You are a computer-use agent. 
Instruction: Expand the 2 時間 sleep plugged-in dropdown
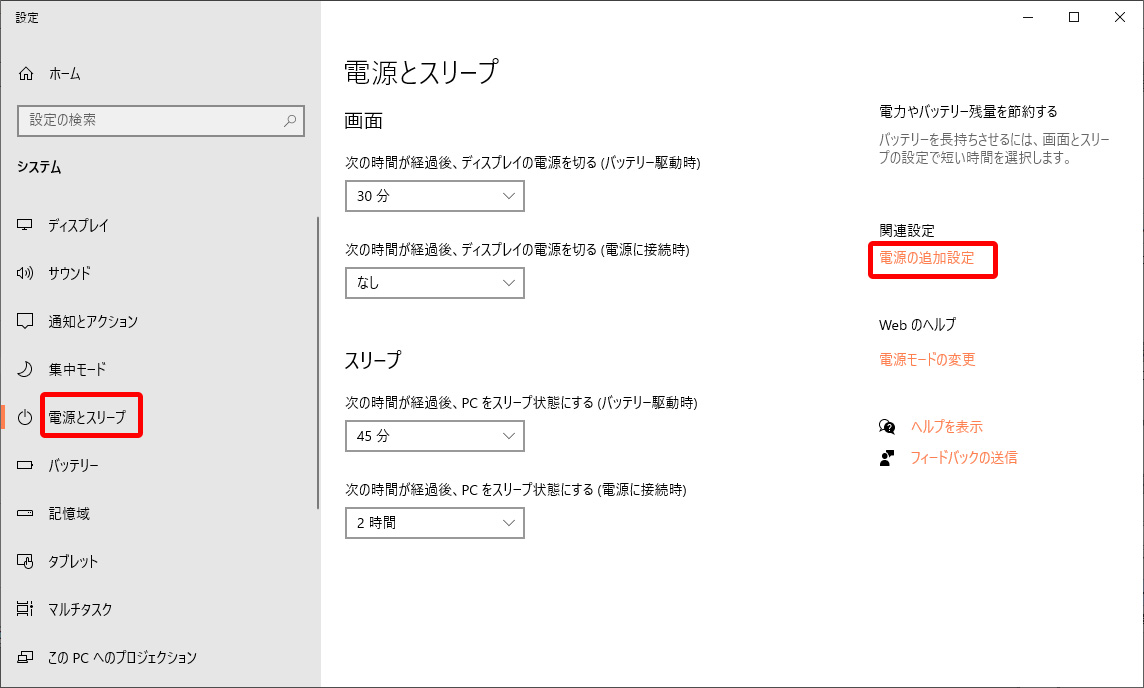click(x=434, y=522)
